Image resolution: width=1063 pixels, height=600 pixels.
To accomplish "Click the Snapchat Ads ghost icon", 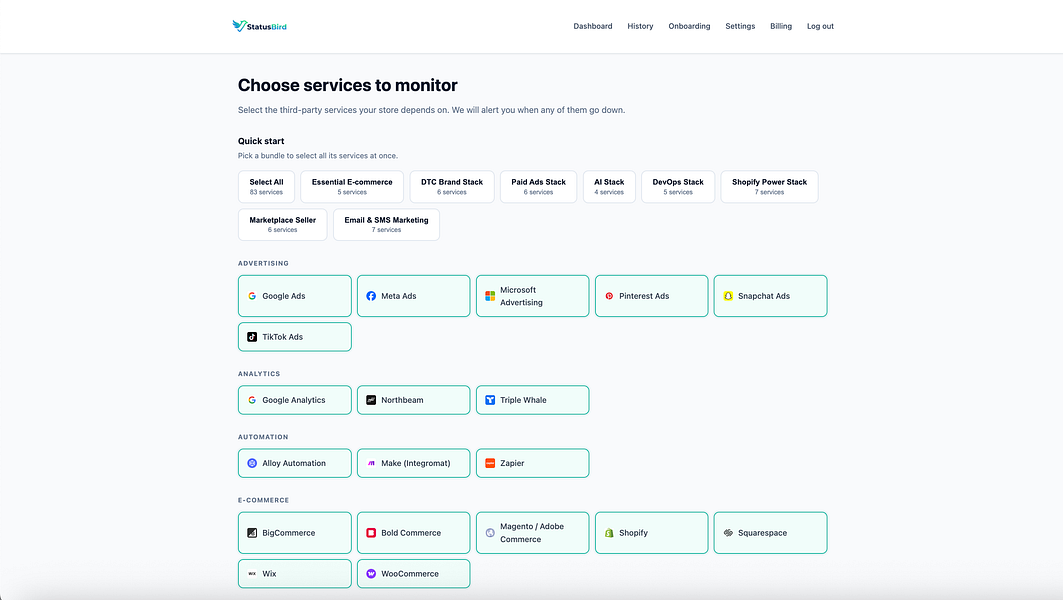I will point(728,296).
